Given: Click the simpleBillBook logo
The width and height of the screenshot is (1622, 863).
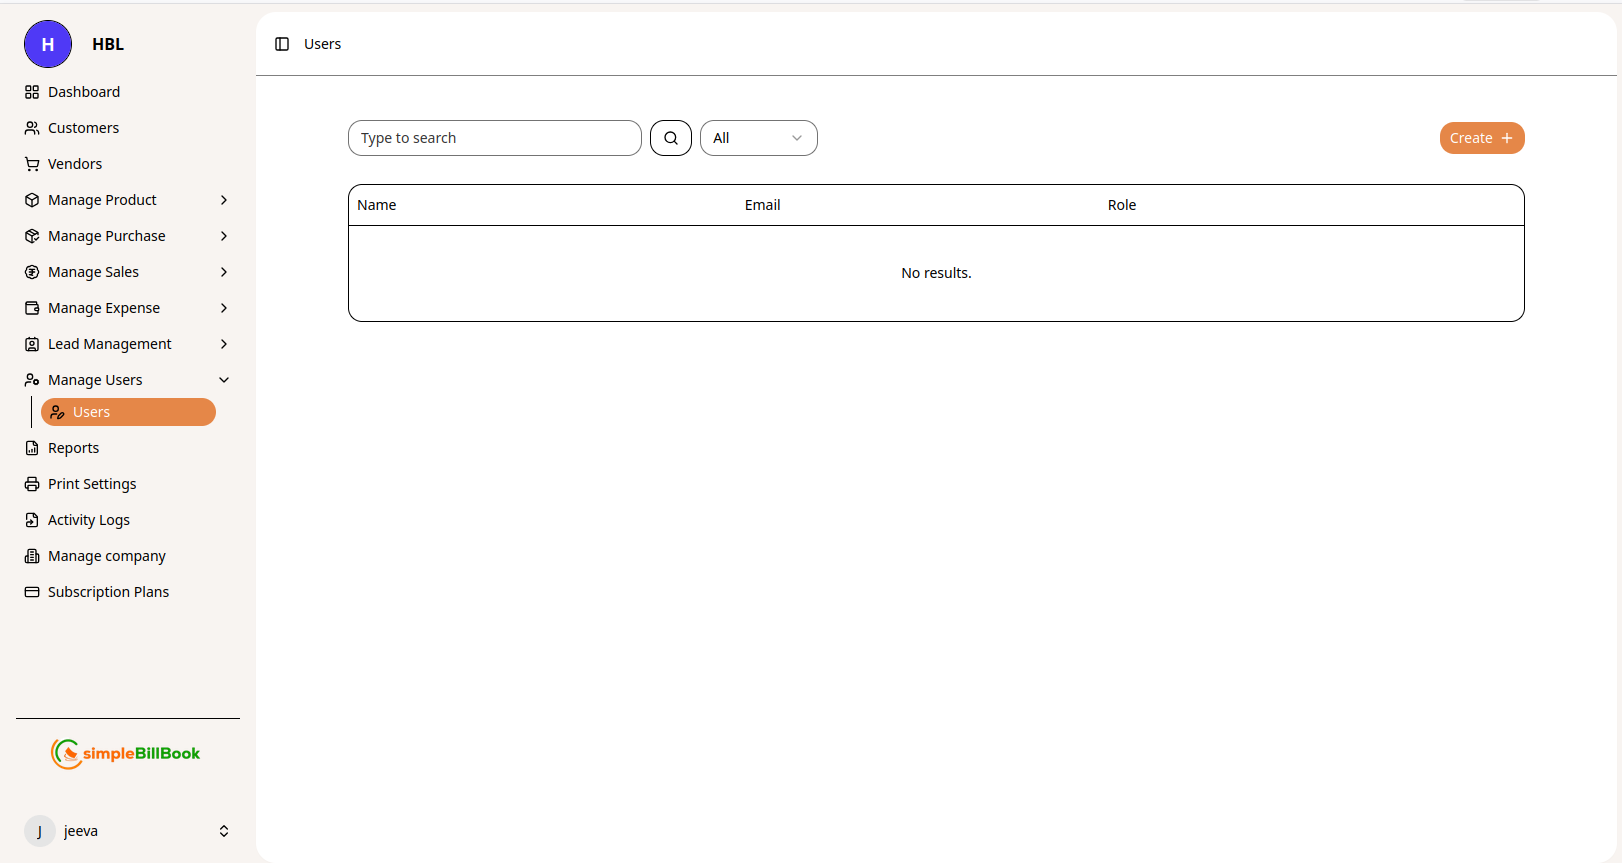Looking at the screenshot, I should point(126,754).
